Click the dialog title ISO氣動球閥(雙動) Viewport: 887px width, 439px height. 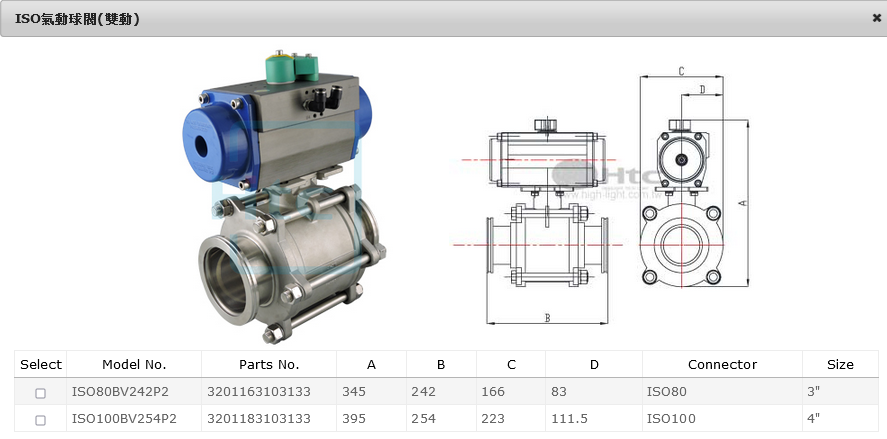tap(77, 19)
